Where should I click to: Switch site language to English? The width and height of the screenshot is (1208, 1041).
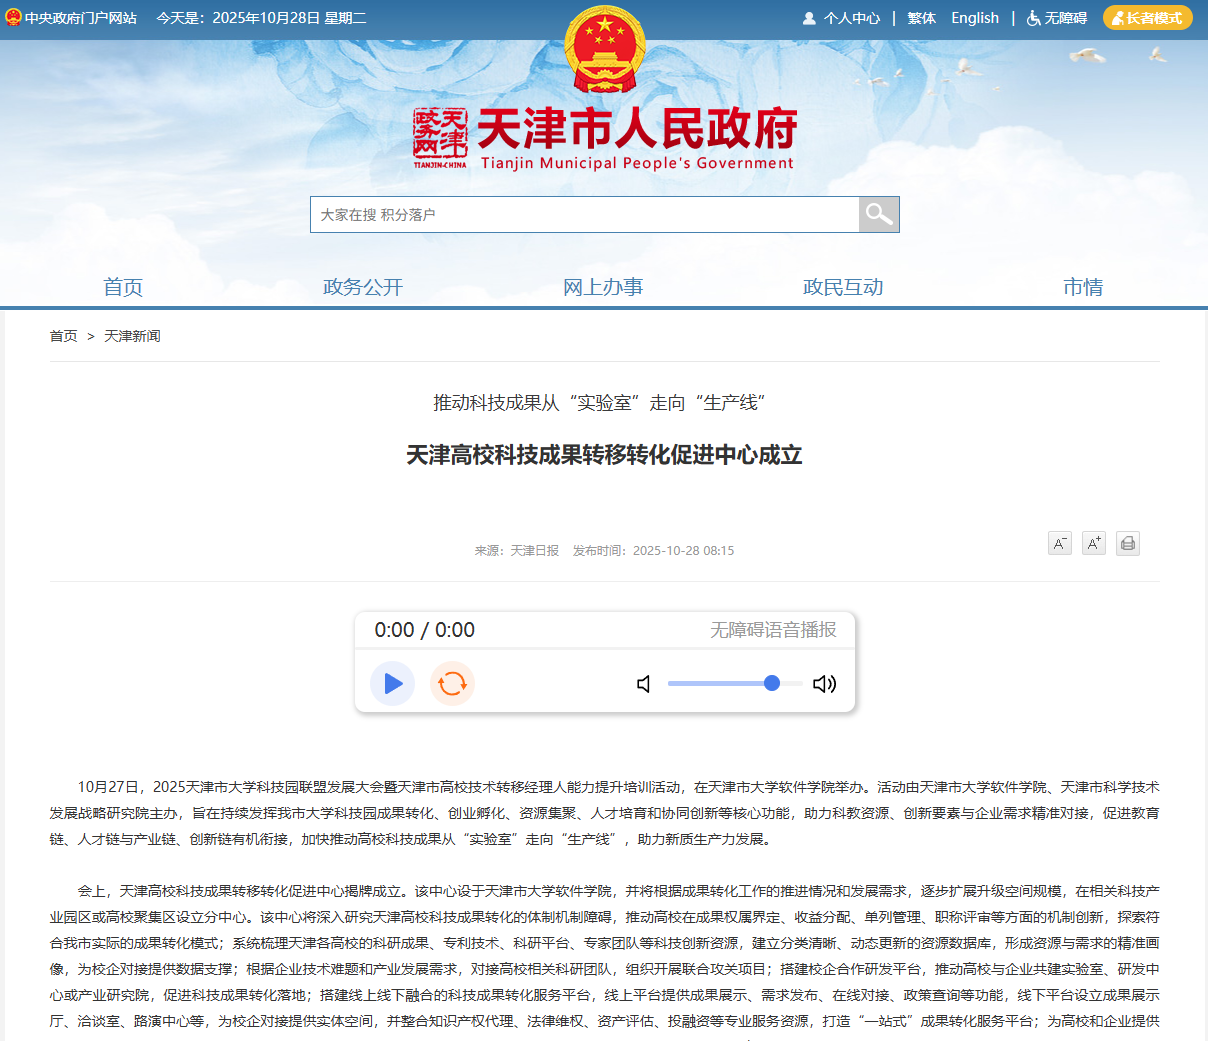pyautogui.click(x=975, y=18)
